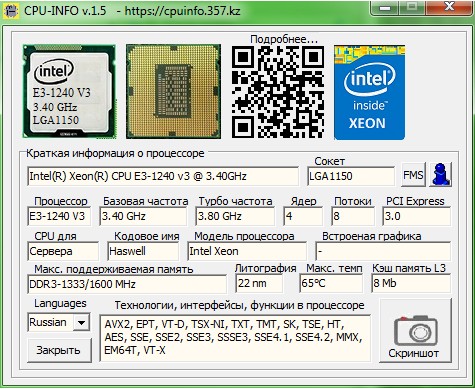Click the Технологии, интерфейсы, функции label
The height and width of the screenshot is (389, 475).
(239, 305)
